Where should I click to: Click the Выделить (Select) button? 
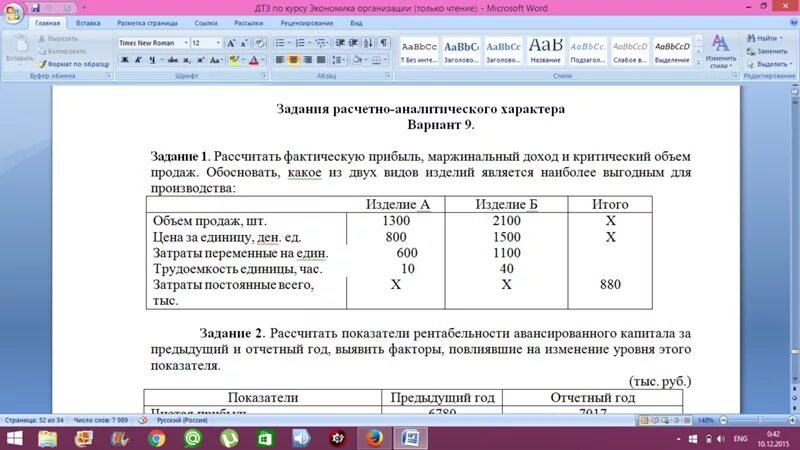pyautogui.click(x=769, y=64)
